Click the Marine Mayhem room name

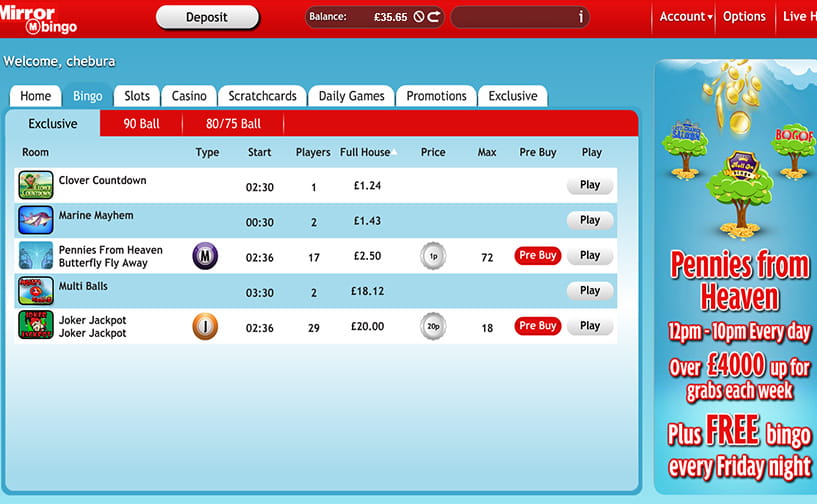coord(96,215)
